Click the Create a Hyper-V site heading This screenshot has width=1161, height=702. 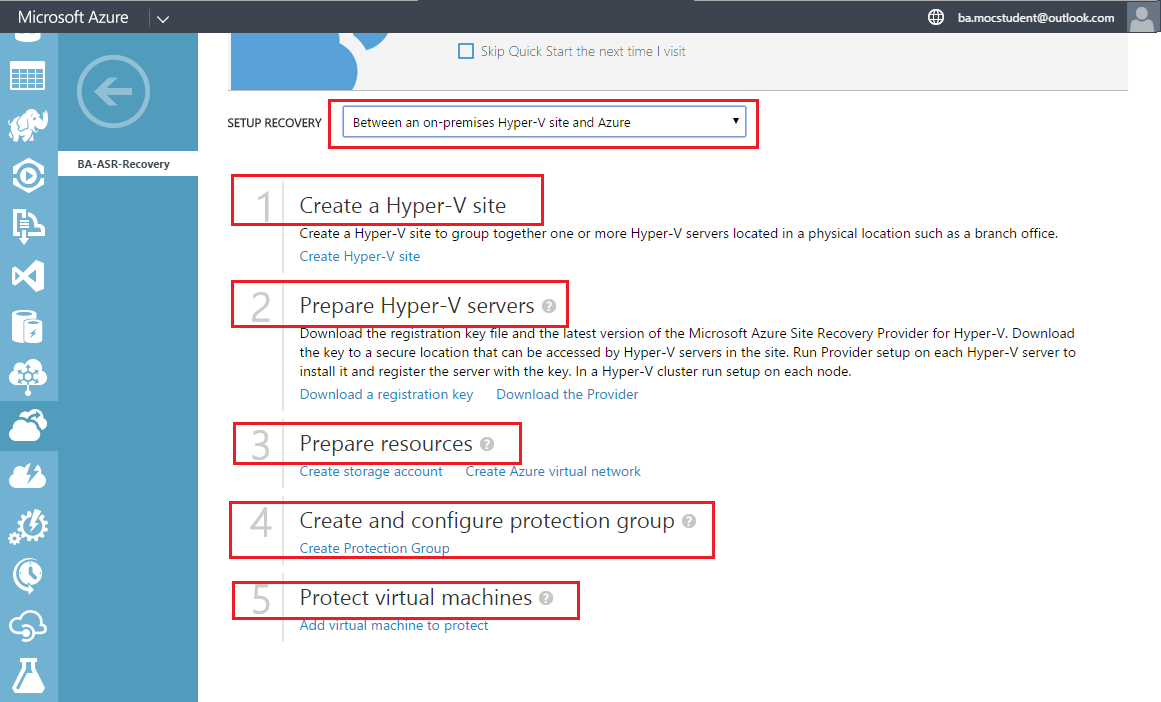403,206
